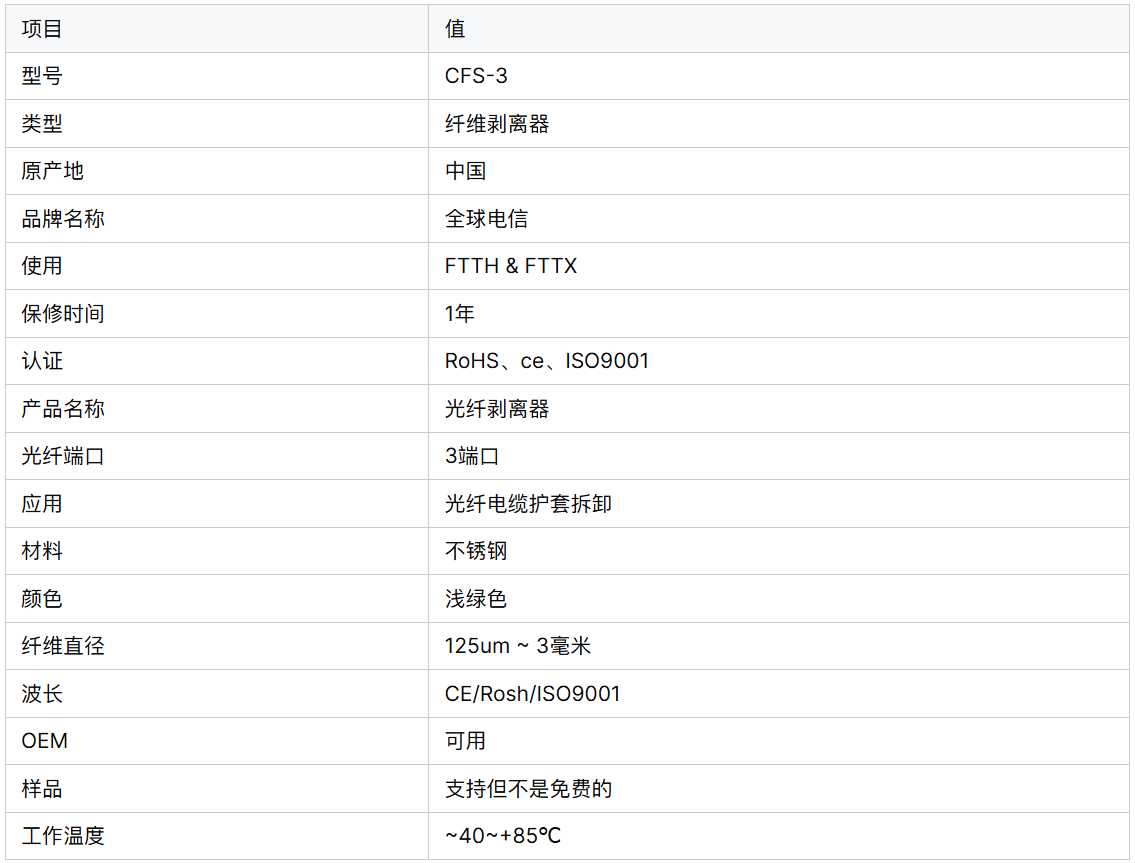Click the 型号 row label
Screen dimensions: 1135x863
pyautogui.click(x=42, y=76)
